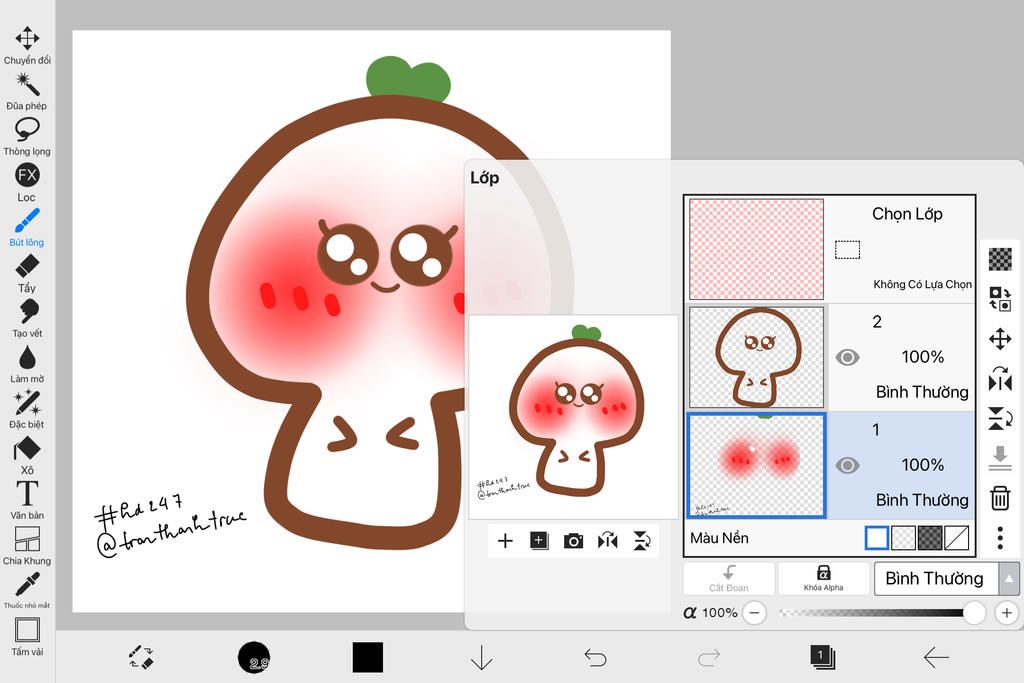Expand blend mode list with triangle arrow

click(x=1009, y=579)
